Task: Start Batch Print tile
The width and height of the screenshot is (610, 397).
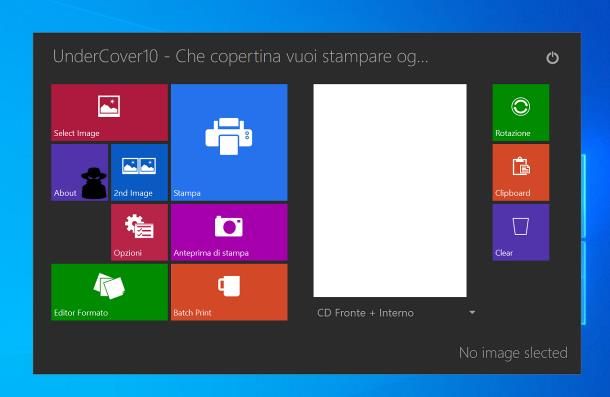Action: 229,292
